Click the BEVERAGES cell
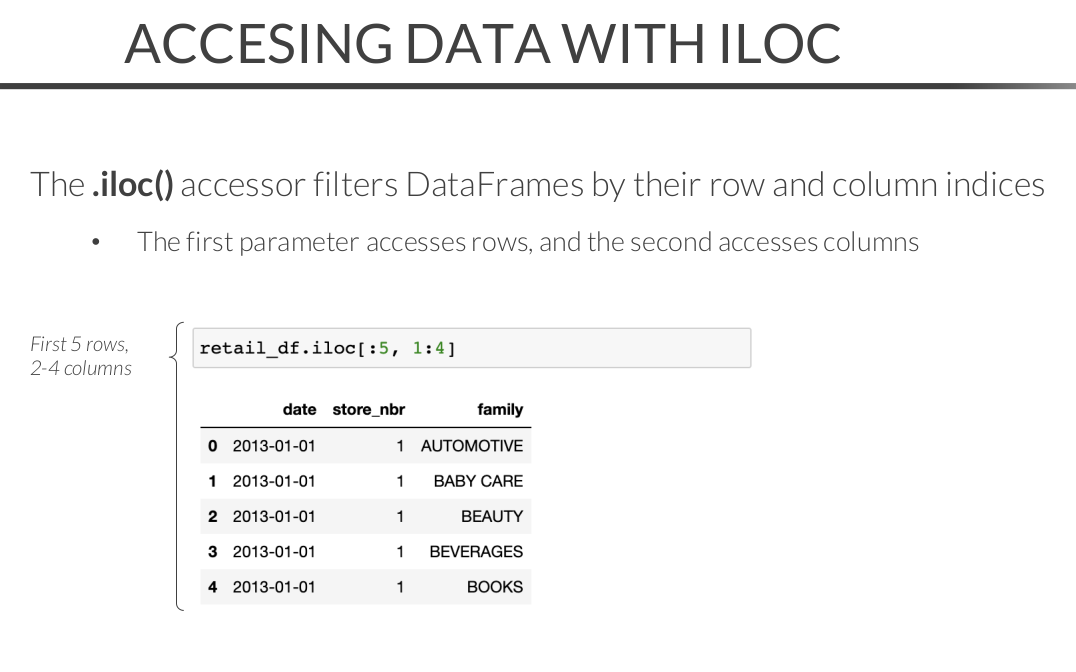The image size is (1076, 672). 475,551
